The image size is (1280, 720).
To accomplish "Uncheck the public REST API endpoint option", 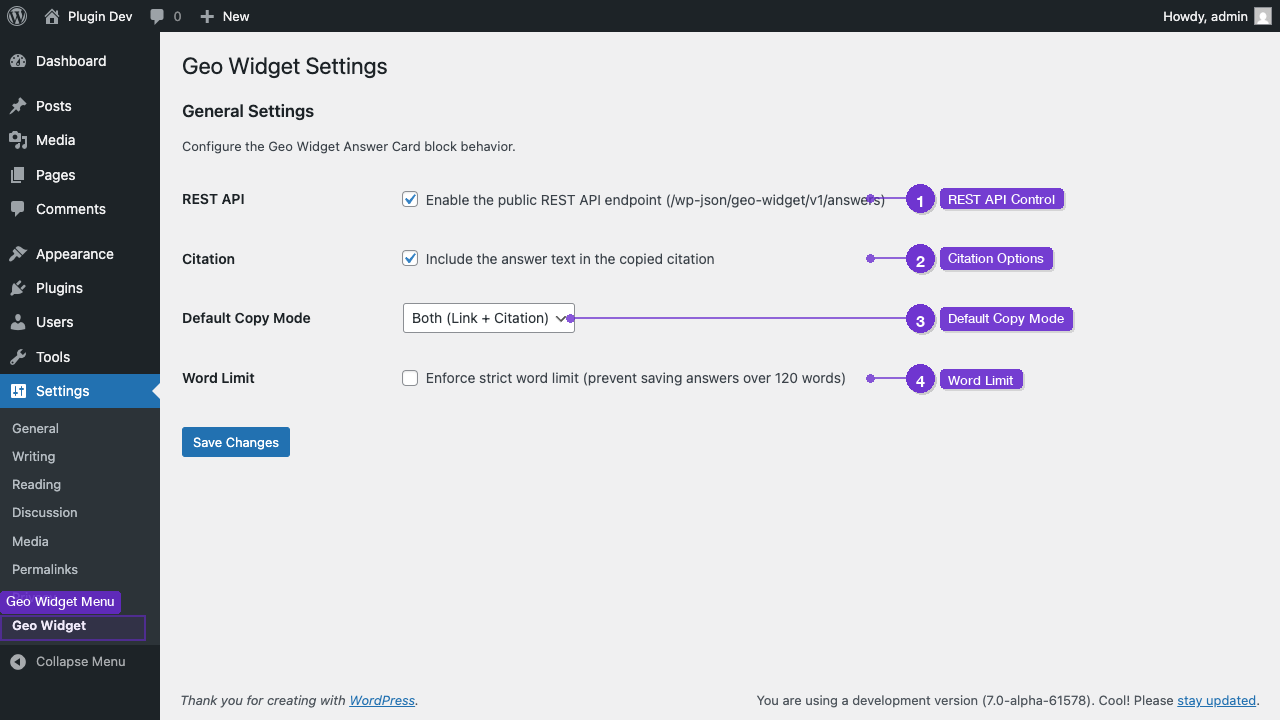I will point(410,198).
